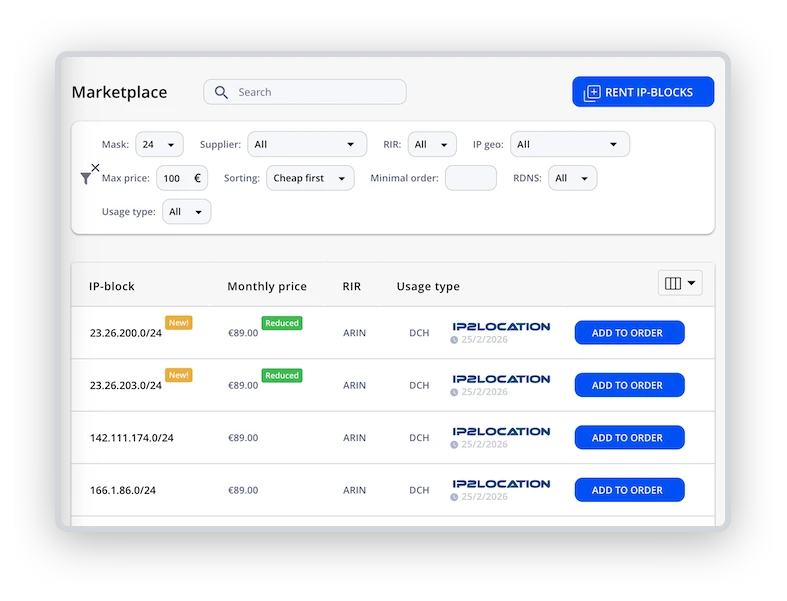Select IP block 142.111.174.0/24 text
This screenshot has height=601, width=787.
point(132,438)
